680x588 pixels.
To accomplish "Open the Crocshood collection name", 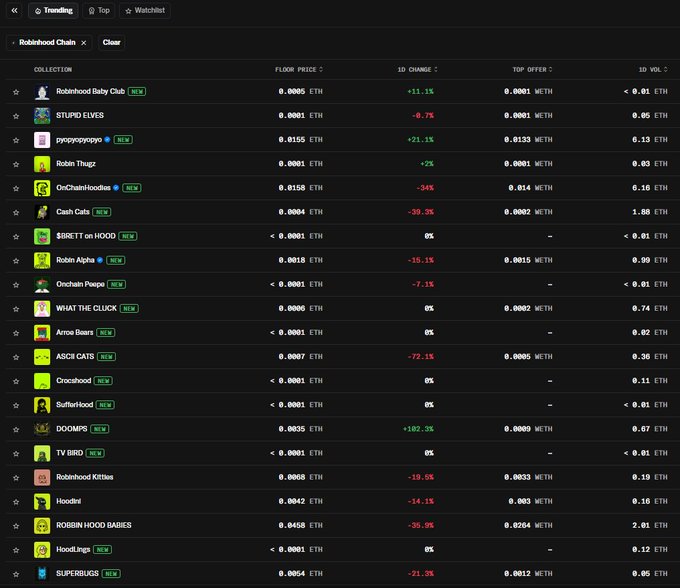I will 73,381.
